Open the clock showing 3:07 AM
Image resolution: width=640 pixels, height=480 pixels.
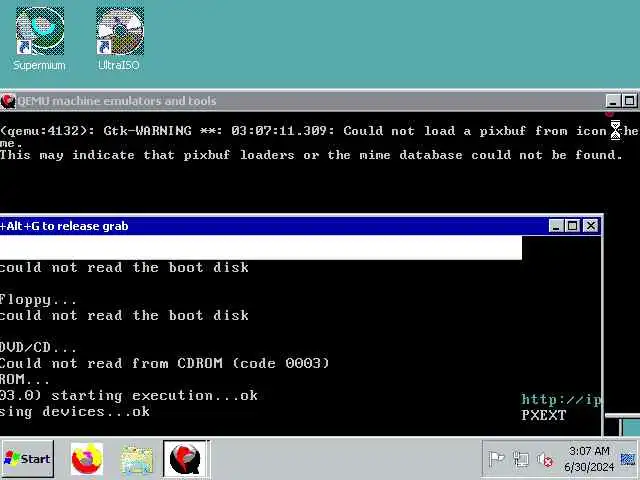tap(589, 459)
